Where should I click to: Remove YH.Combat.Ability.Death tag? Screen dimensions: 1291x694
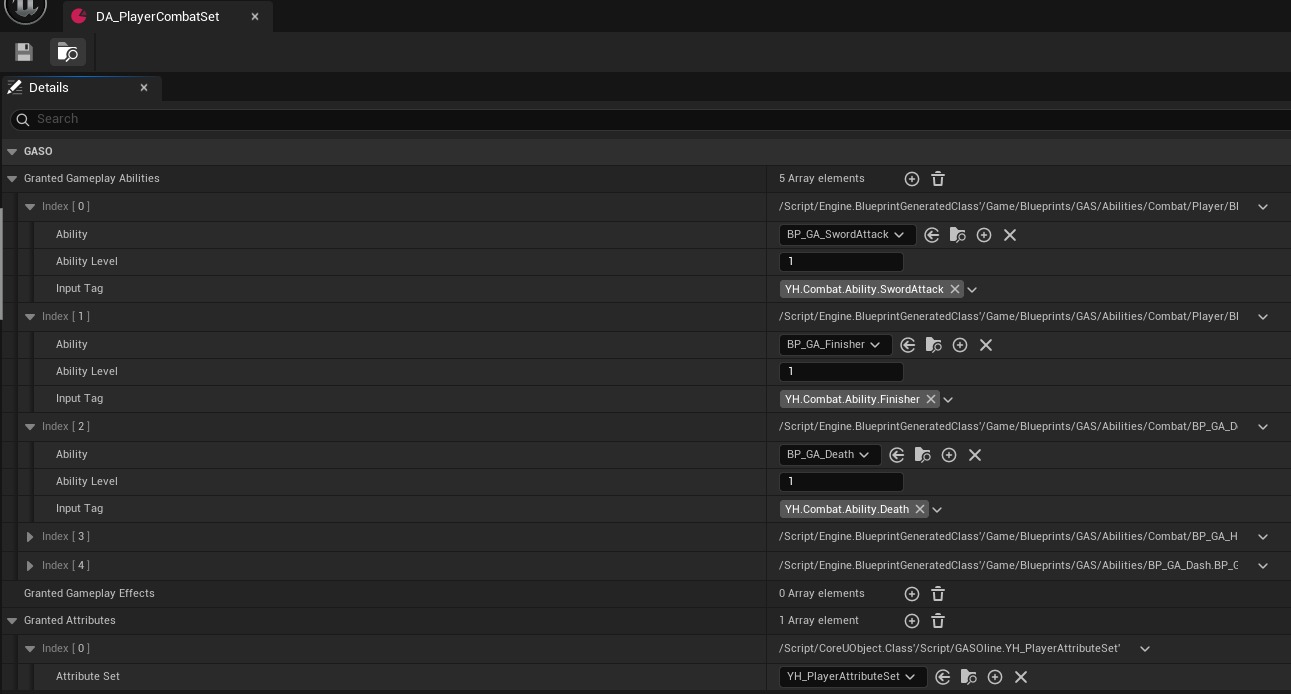(920, 509)
